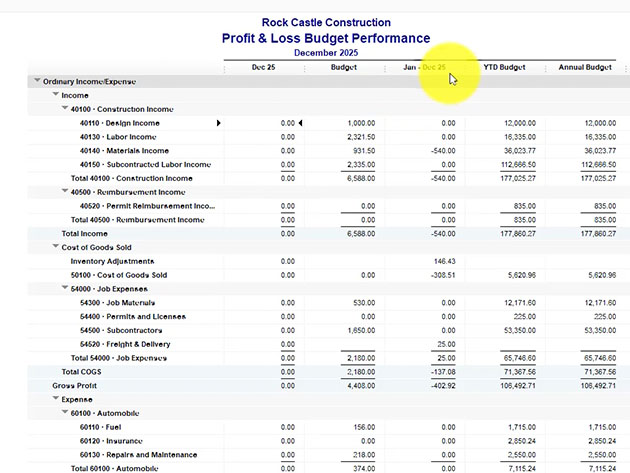Select the 40140 Materials Income row label
The width and height of the screenshot is (630, 473).
click(124, 151)
